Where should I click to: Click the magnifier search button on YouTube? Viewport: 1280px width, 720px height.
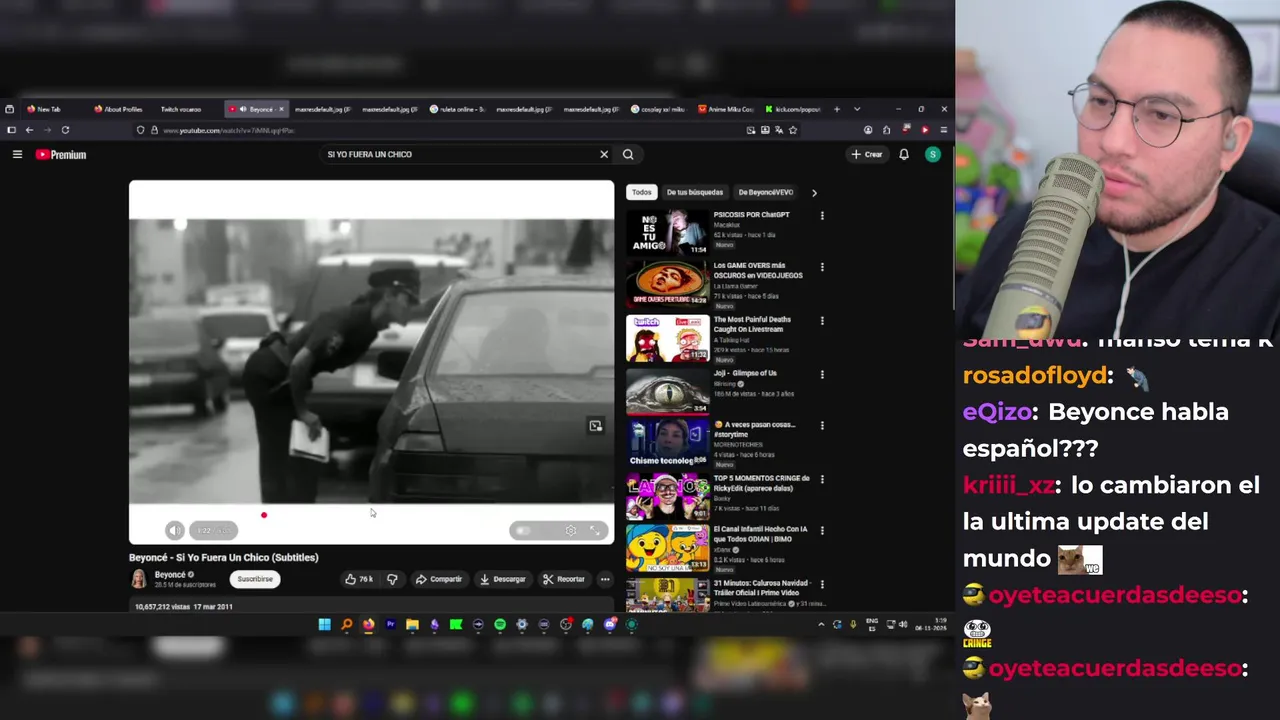[628, 154]
